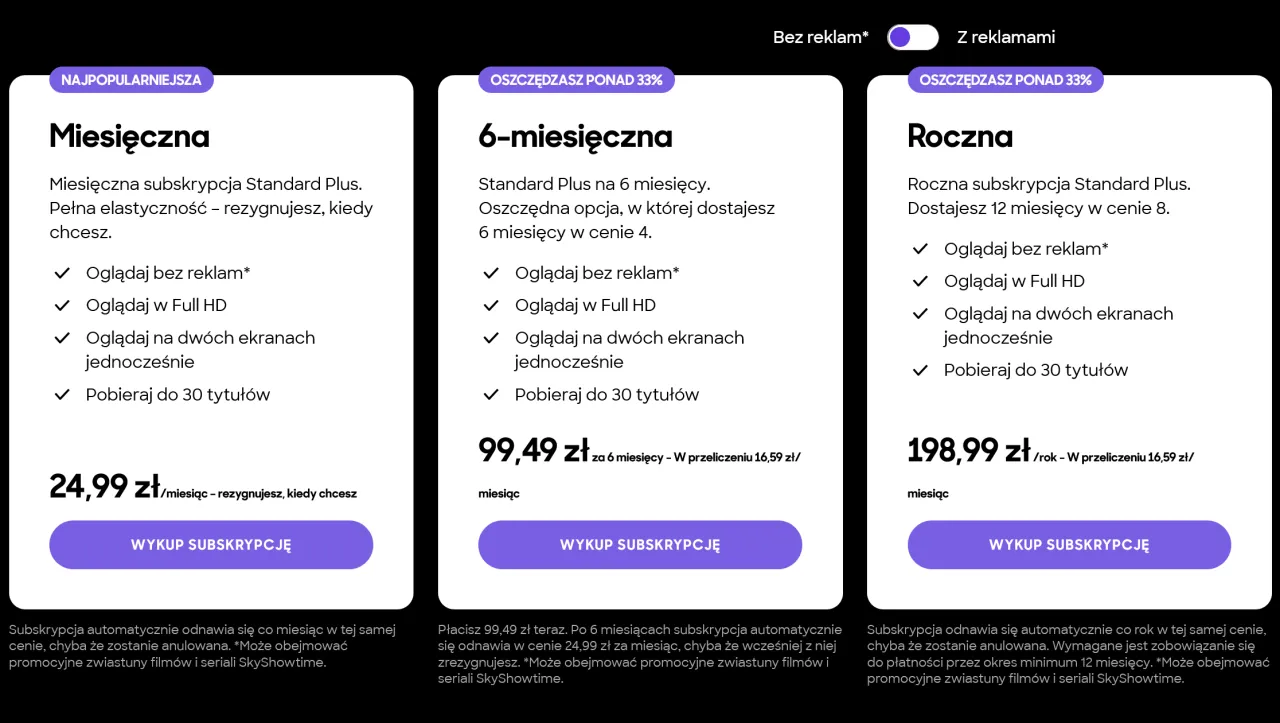Click the 'Najpopularniejsza' badge
This screenshot has width=1280, height=723.
[131, 80]
